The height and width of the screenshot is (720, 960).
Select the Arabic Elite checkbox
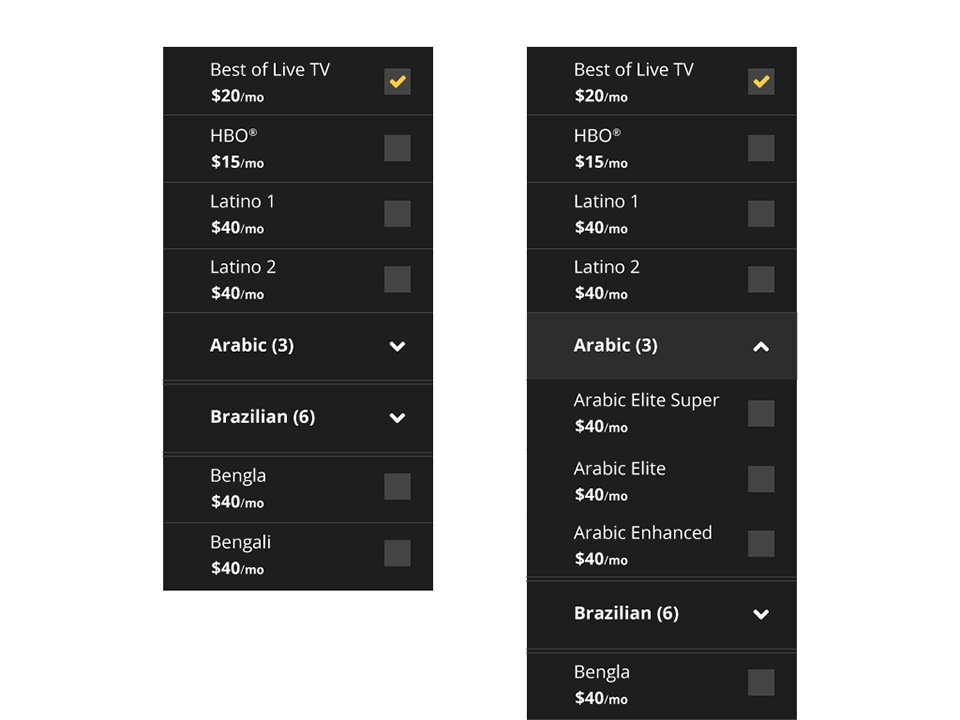pos(761,479)
